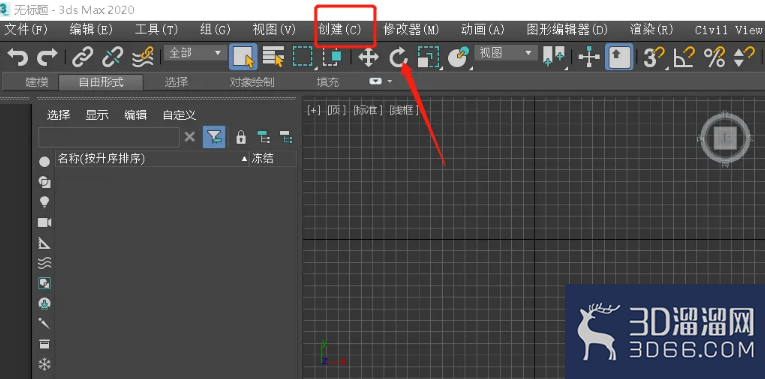This screenshot has width=765, height=379.
Task: Click the Redo arrow icon
Action: tap(47, 57)
